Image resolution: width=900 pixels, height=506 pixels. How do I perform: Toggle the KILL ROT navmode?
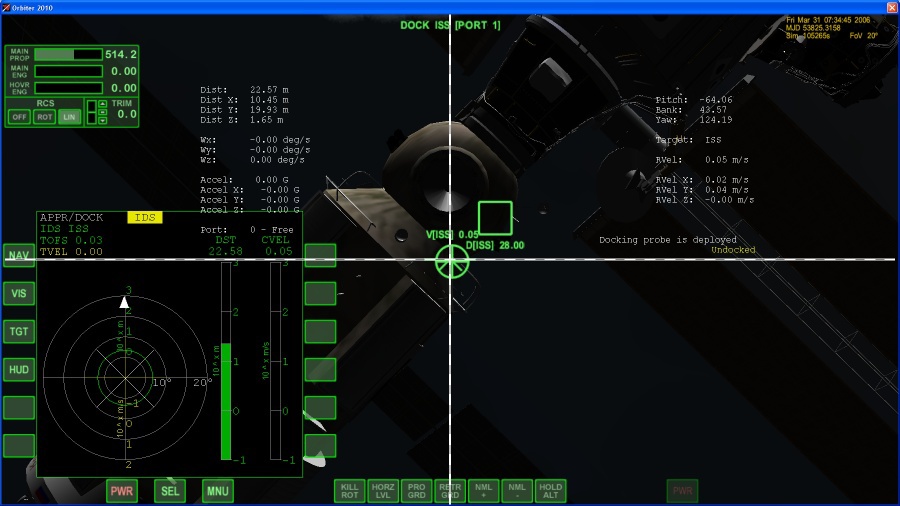[350, 491]
